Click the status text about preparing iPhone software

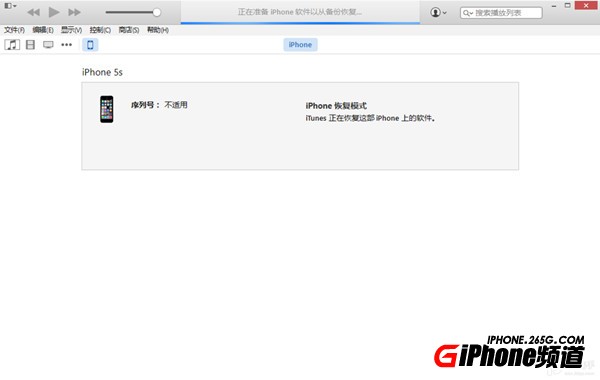pos(300,12)
